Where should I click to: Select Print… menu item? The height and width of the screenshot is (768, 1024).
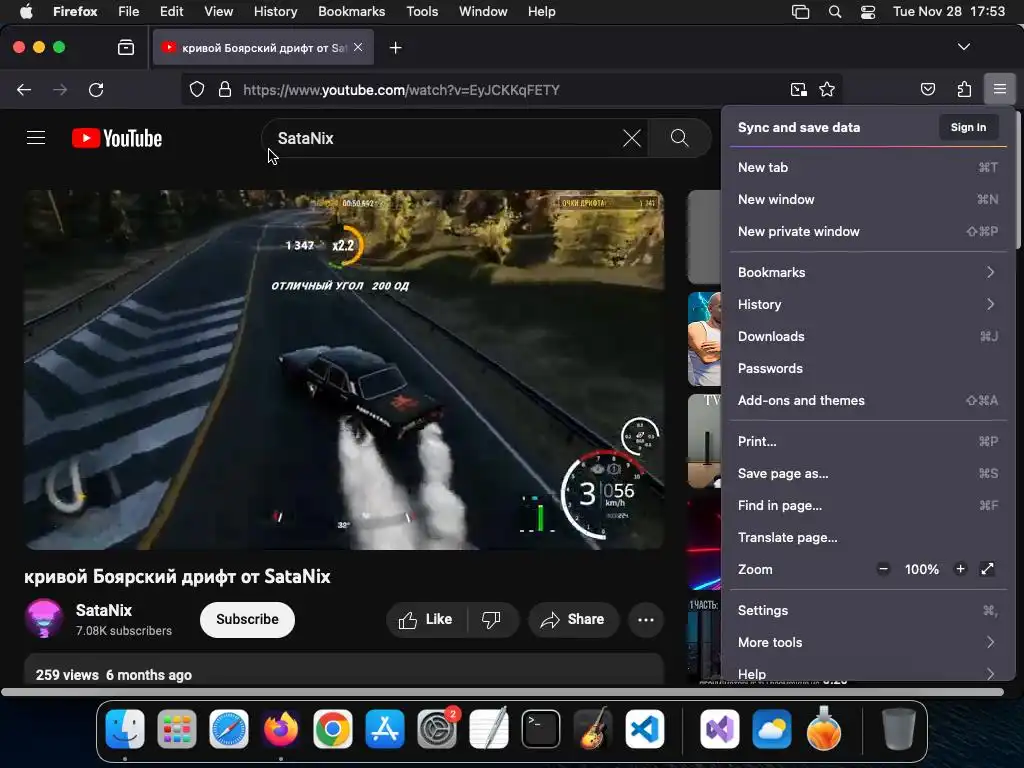868,441
